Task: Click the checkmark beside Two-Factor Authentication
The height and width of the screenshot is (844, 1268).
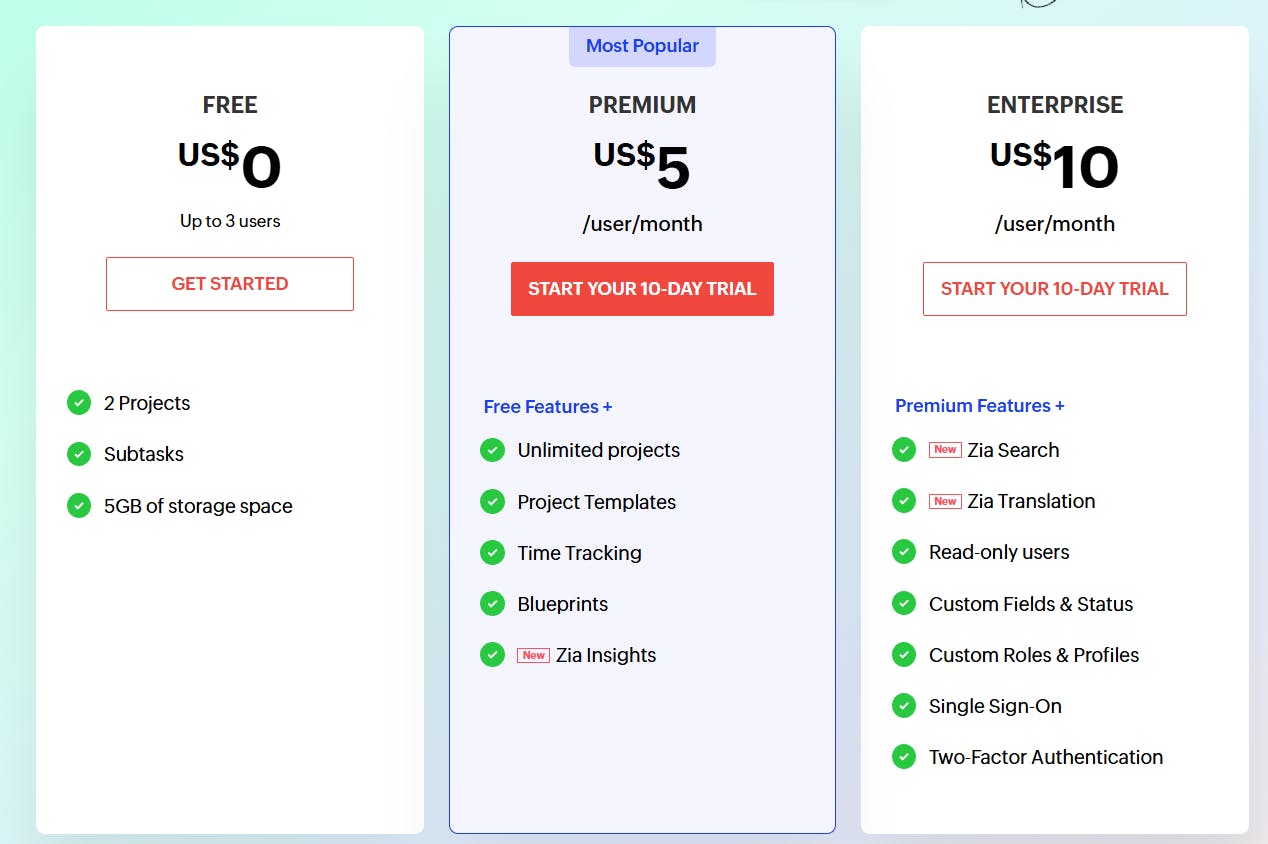Action: [x=903, y=757]
